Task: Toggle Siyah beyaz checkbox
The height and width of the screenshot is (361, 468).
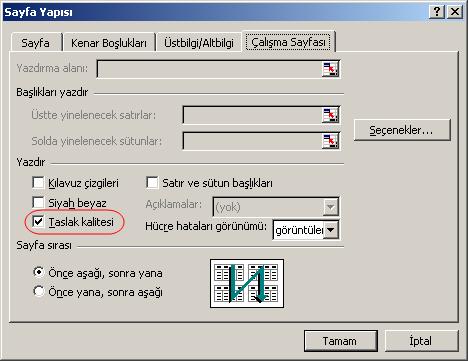Action: (x=38, y=202)
